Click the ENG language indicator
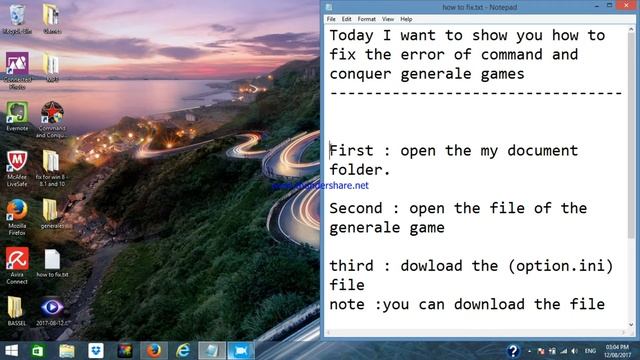Image resolution: width=640 pixels, height=360 pixels. (590, 351)
